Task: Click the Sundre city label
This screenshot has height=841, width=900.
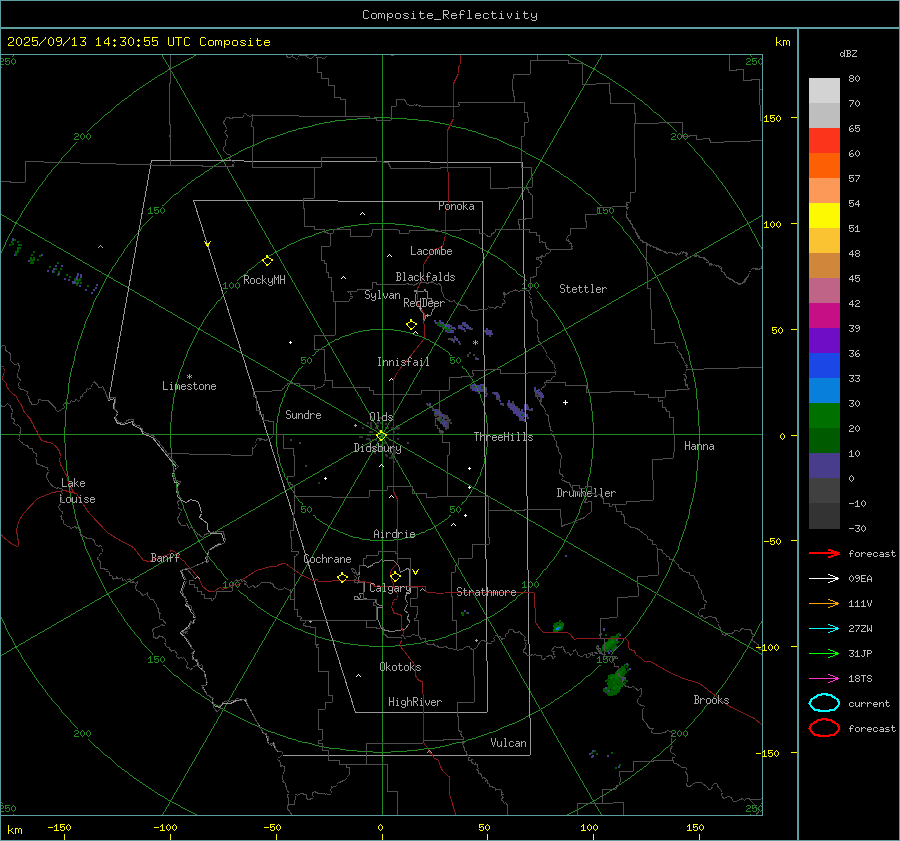Action: pyautogui.click(x=303, y=414)
